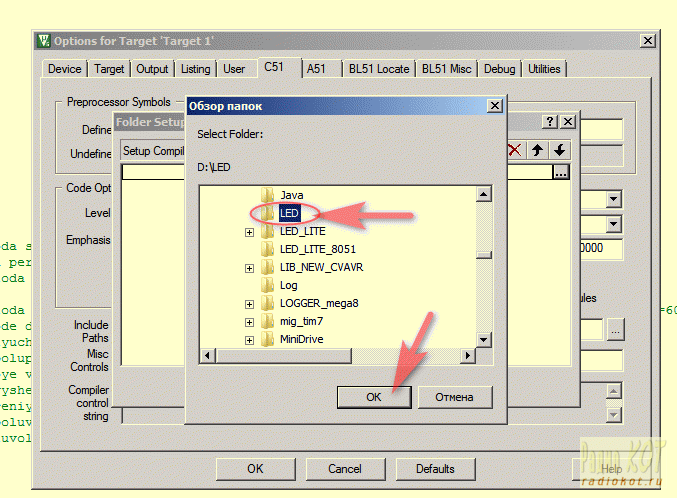This screenshot has width=677, height=498.
Task: Close the Folder Setup dialog
Action: coord(568,122)
